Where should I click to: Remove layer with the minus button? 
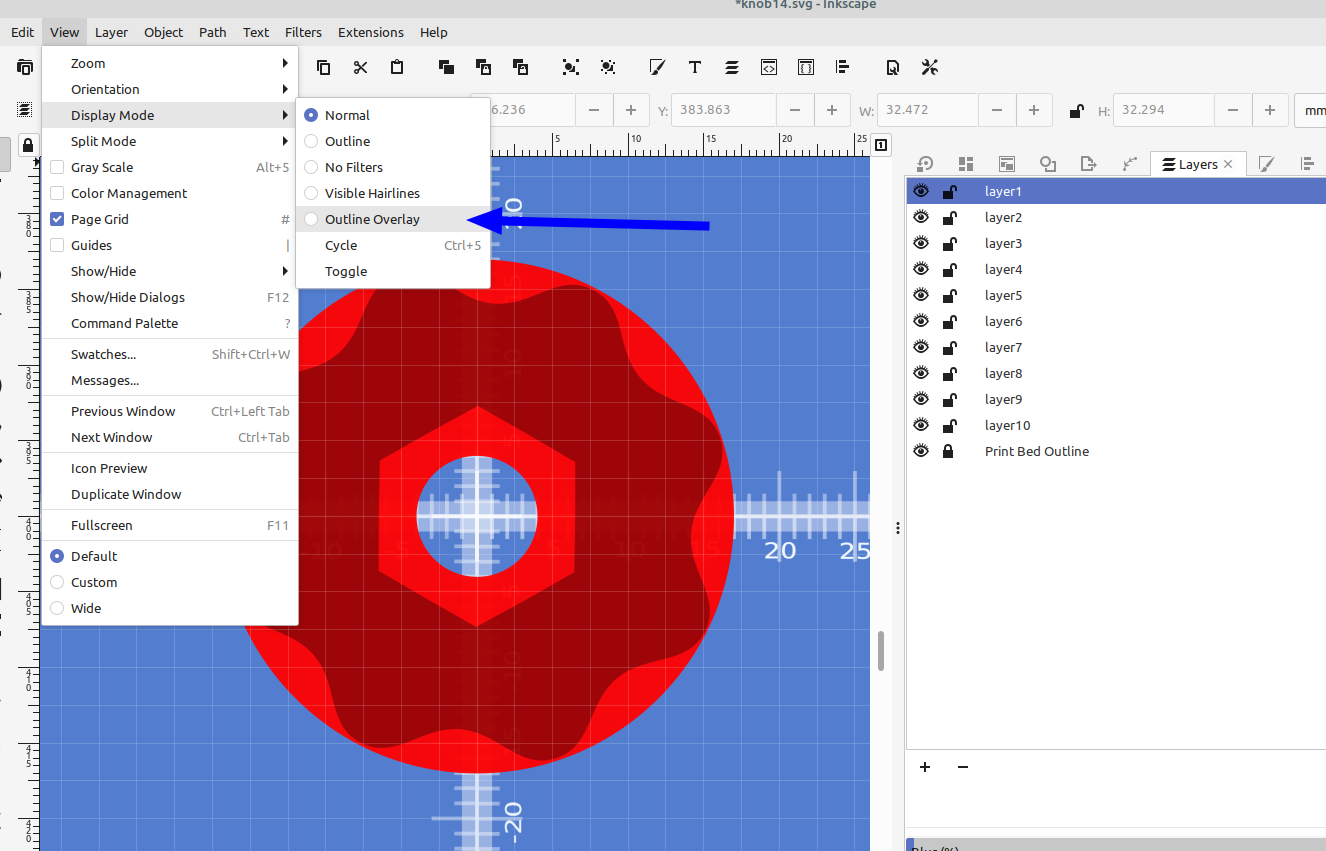(x=963, y=767)
